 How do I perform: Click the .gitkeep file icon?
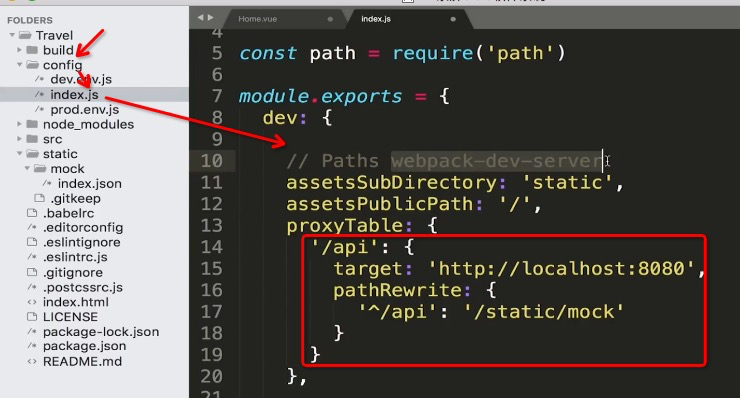(40, 198)
